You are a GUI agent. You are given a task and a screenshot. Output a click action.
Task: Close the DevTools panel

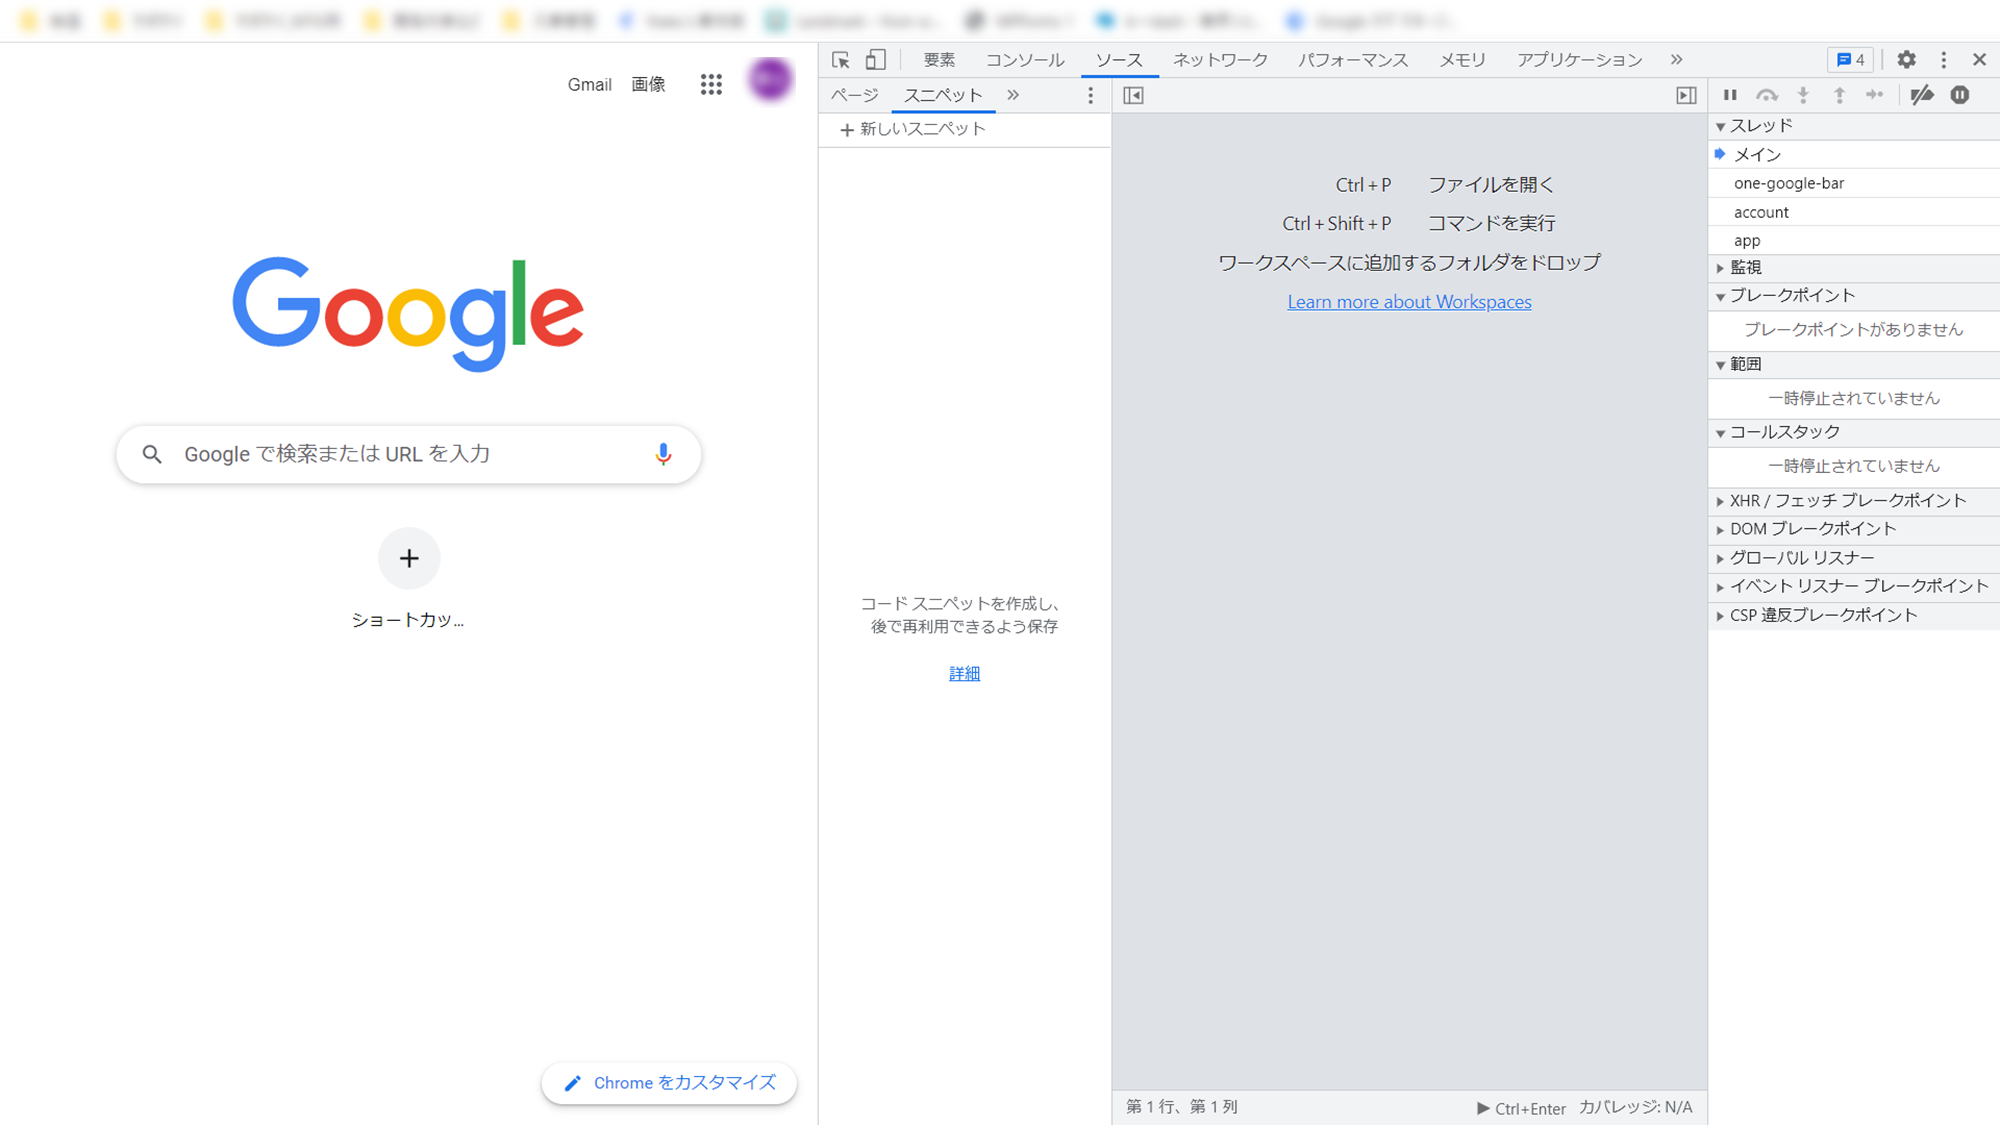(x=1979, y=60)
